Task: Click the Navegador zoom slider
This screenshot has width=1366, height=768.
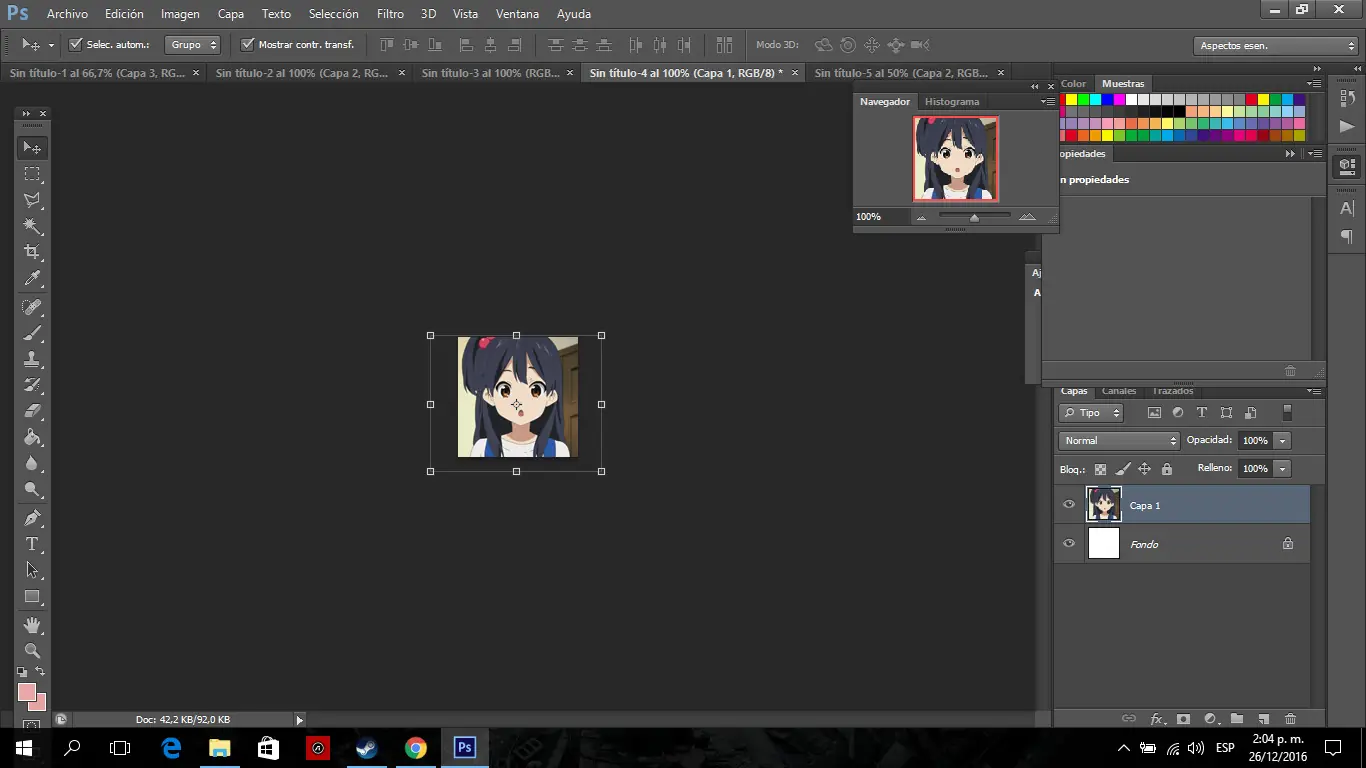Action: point(974,217)
